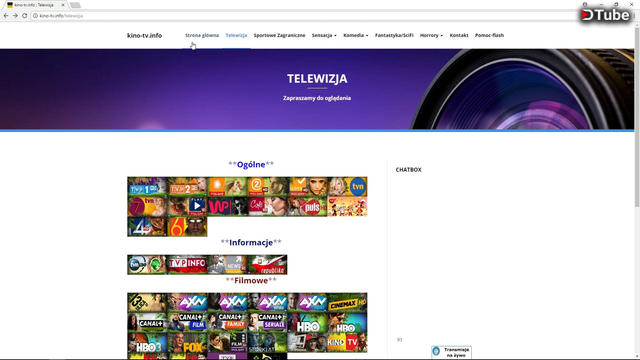Screen dimensions: 640x360
Task: Click the Transmisje na żywo button
Action: point(451,352)
